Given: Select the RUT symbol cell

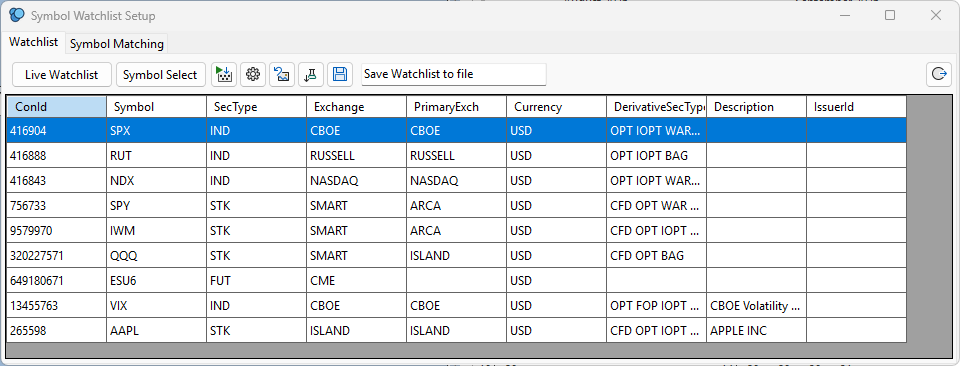Looking at the screenshot, I should pos(157,155).
